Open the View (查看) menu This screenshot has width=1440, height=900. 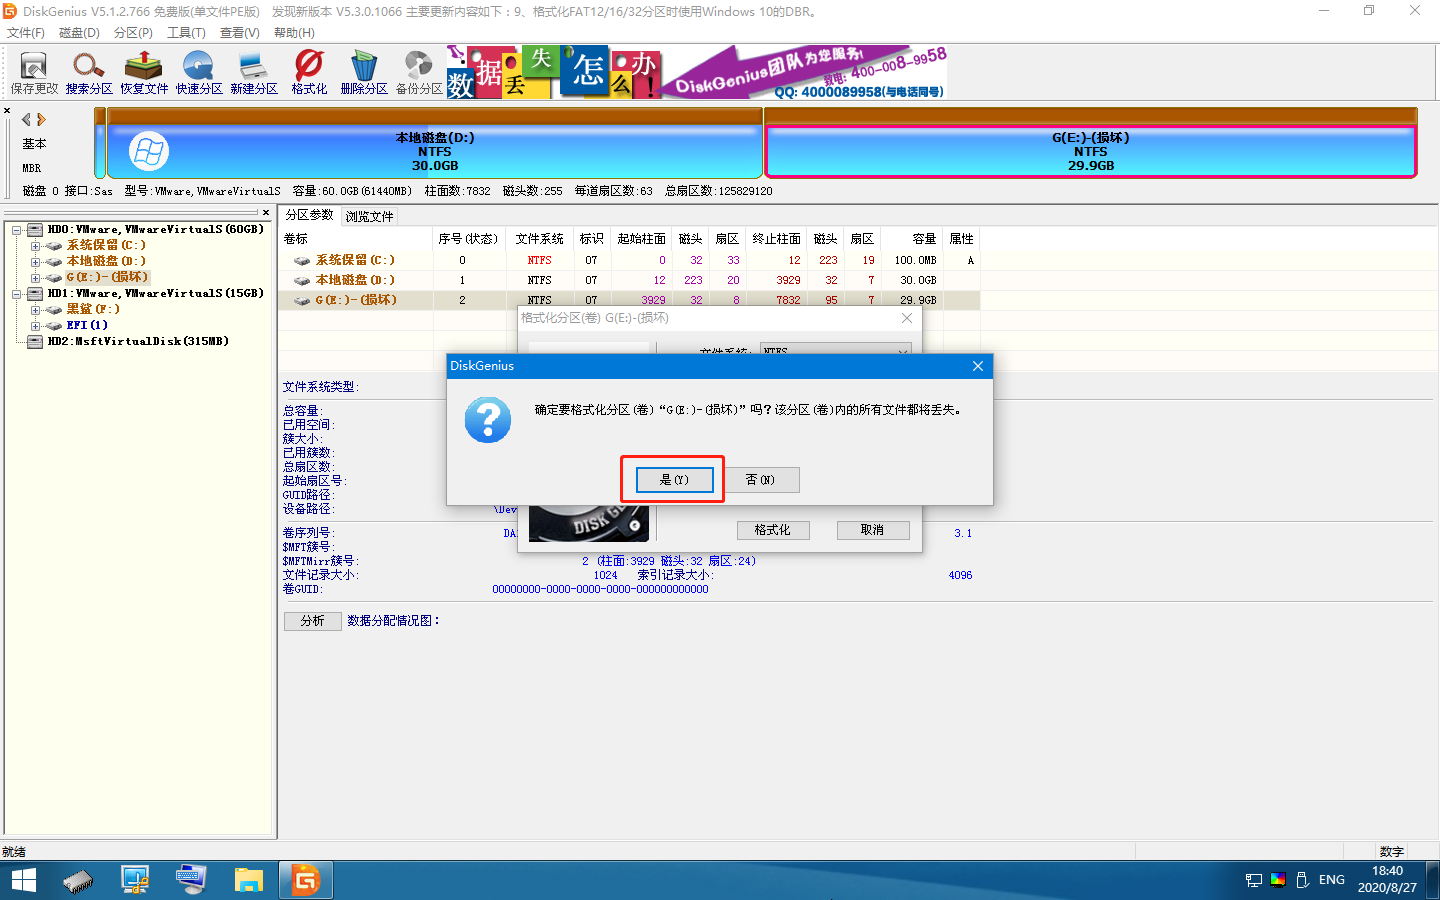point(240,33)
